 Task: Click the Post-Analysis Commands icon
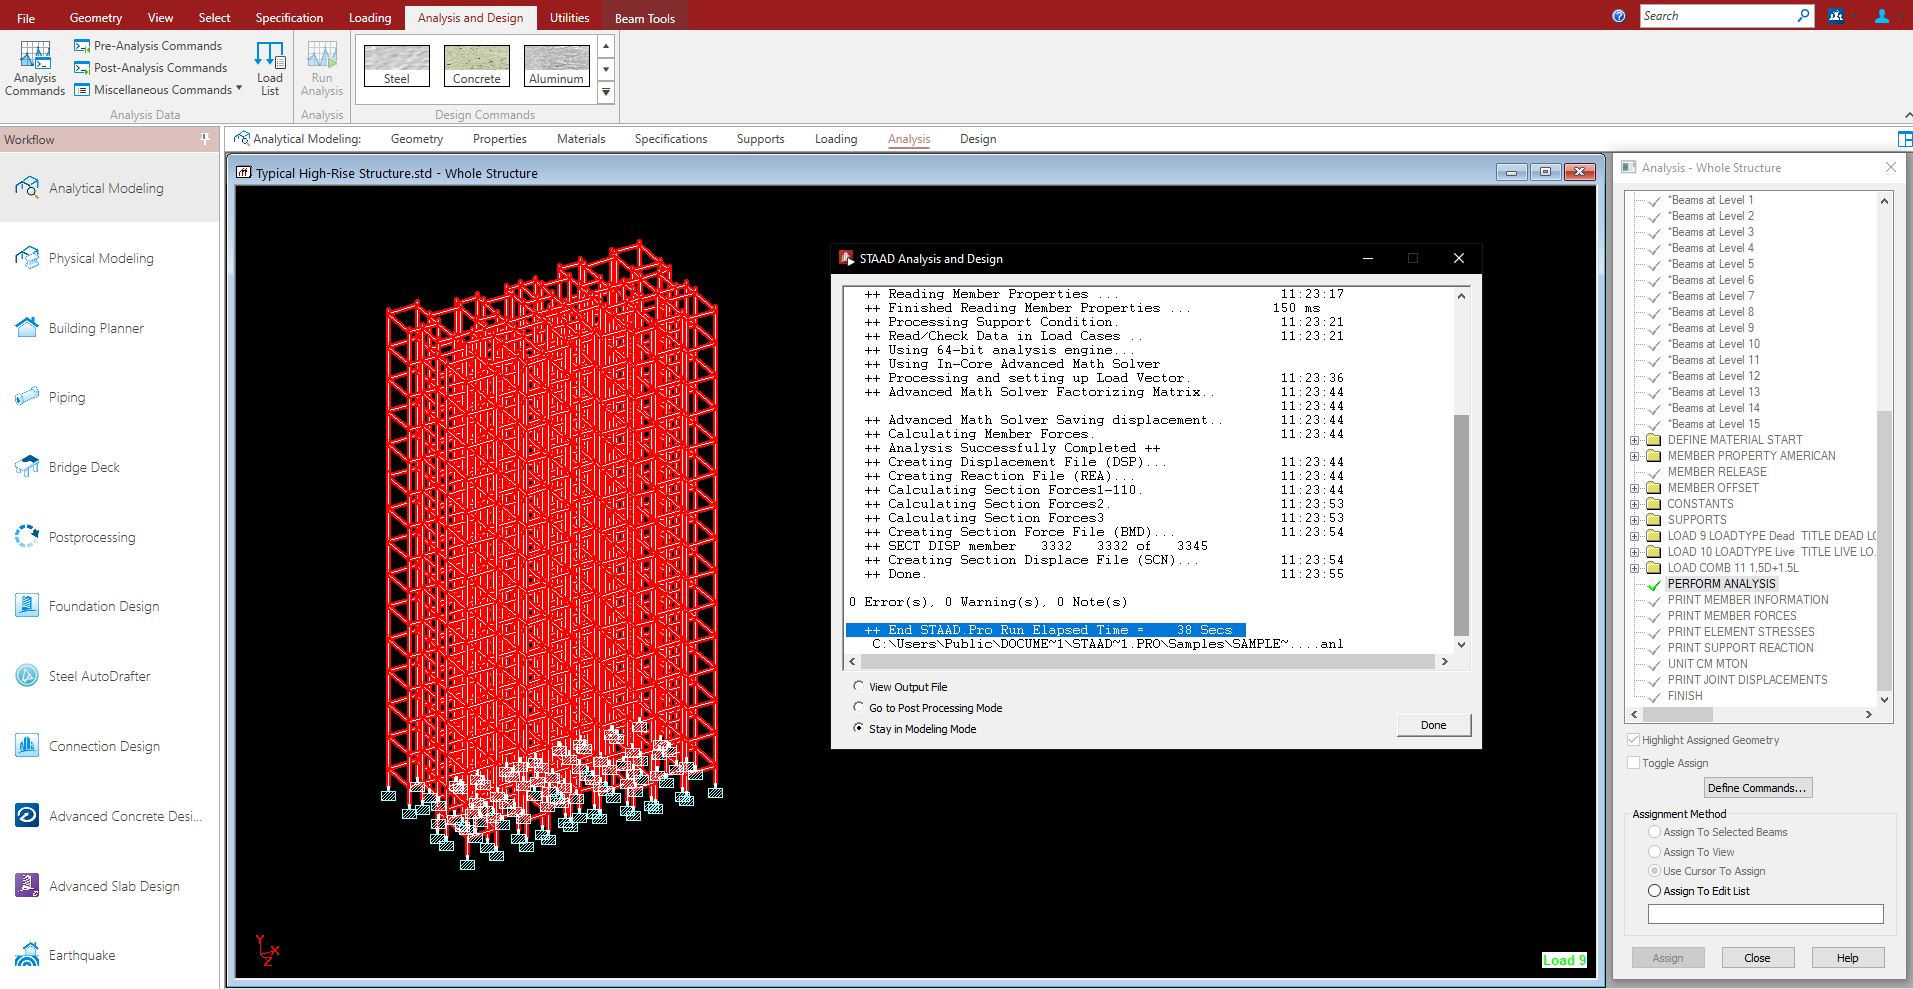82,68
